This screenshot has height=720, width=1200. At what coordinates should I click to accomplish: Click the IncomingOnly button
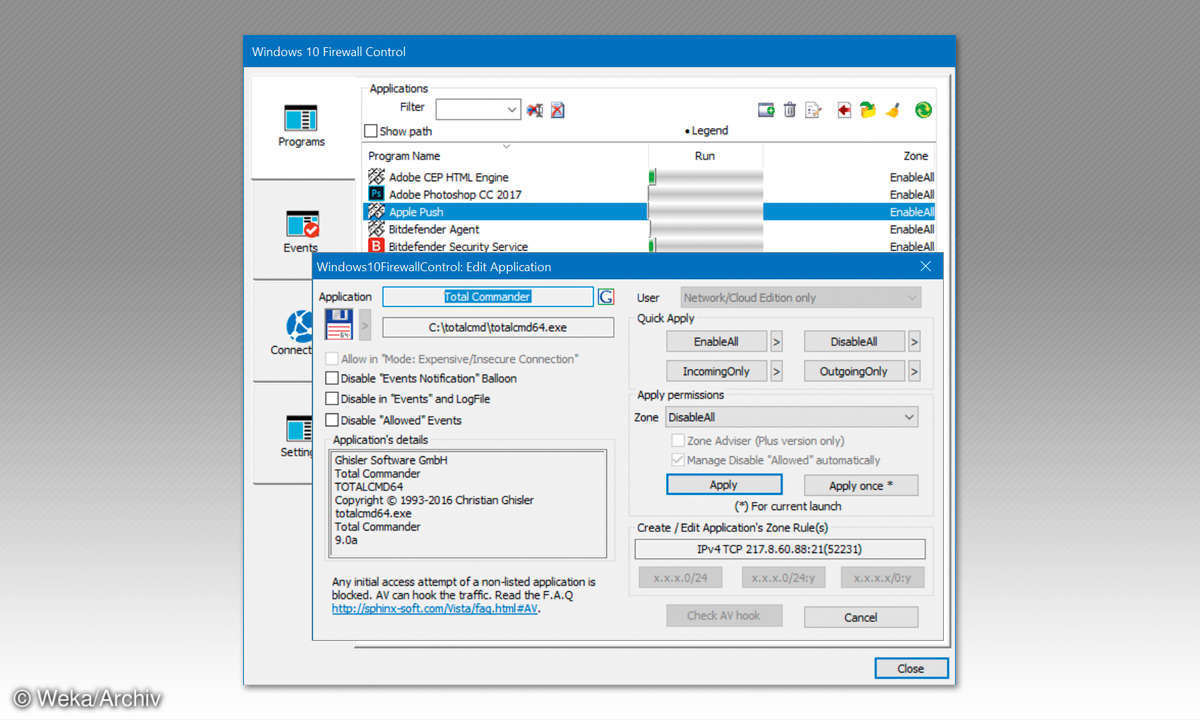[x=716, y=371]
